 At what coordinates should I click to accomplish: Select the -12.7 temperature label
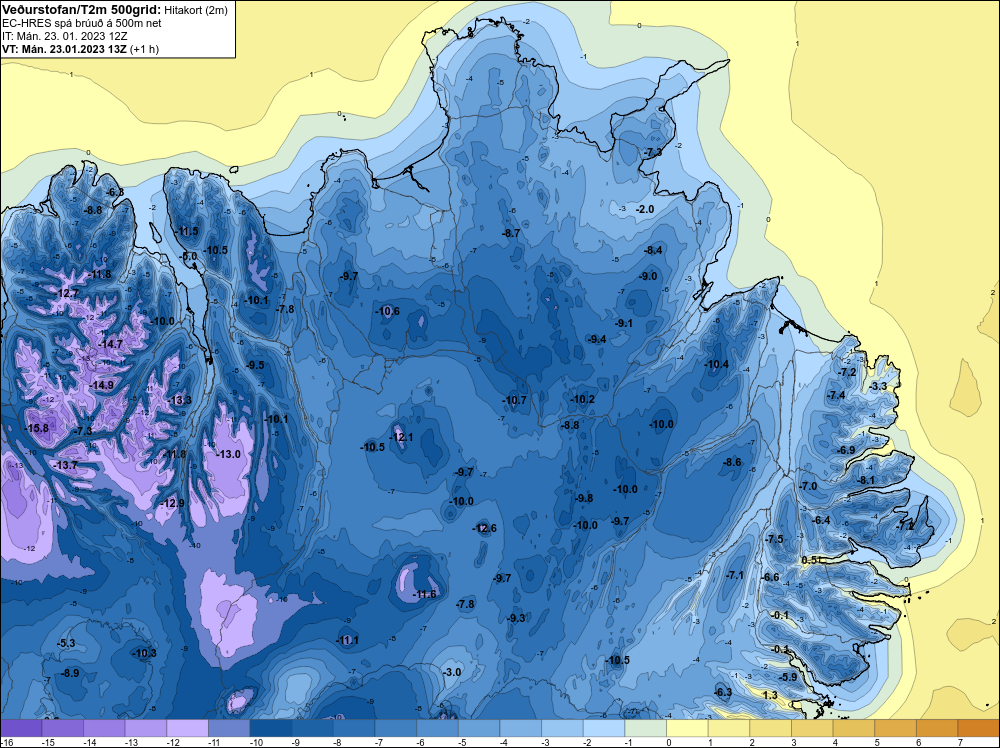tap(68, 293)
